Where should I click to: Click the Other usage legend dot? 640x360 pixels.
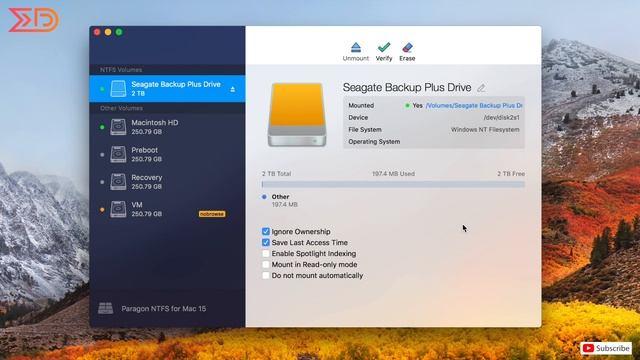coord(264,197)
